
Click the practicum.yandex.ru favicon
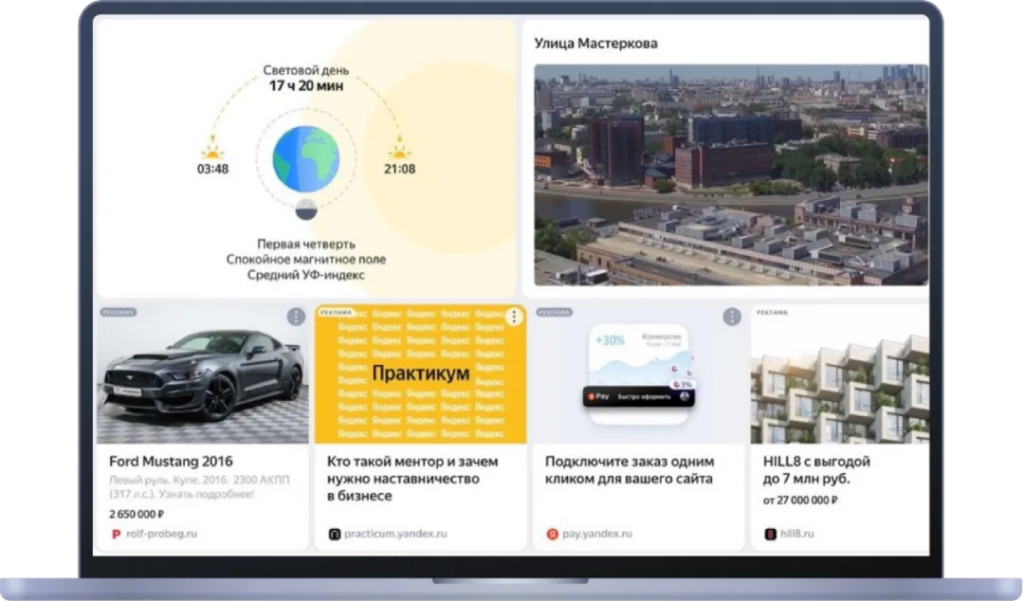click(335, 534)
